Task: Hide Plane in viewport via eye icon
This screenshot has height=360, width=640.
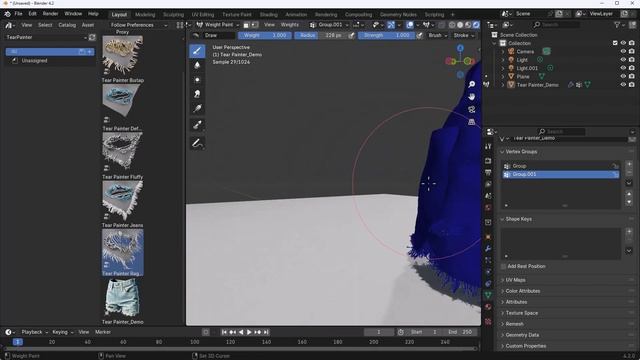Action: 623,76
